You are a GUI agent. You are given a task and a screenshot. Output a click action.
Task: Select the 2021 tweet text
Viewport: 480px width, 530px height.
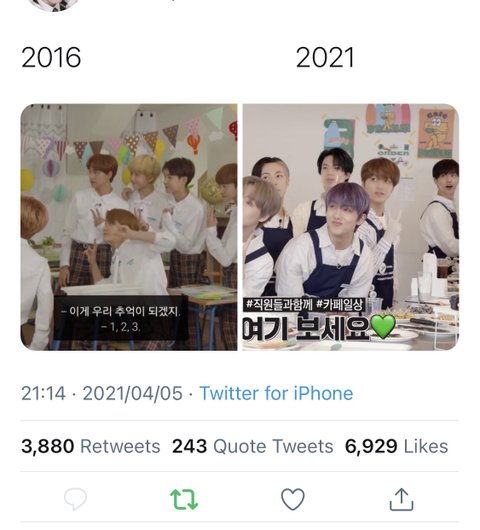click(325, 57)
